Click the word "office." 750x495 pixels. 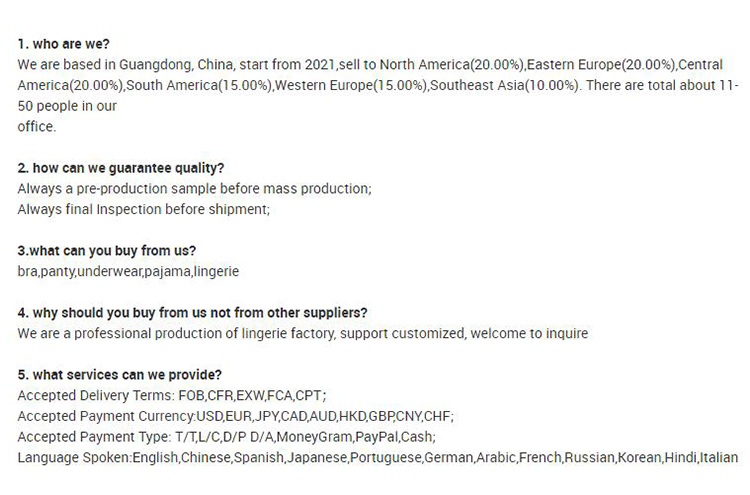[x=37, y=126]
